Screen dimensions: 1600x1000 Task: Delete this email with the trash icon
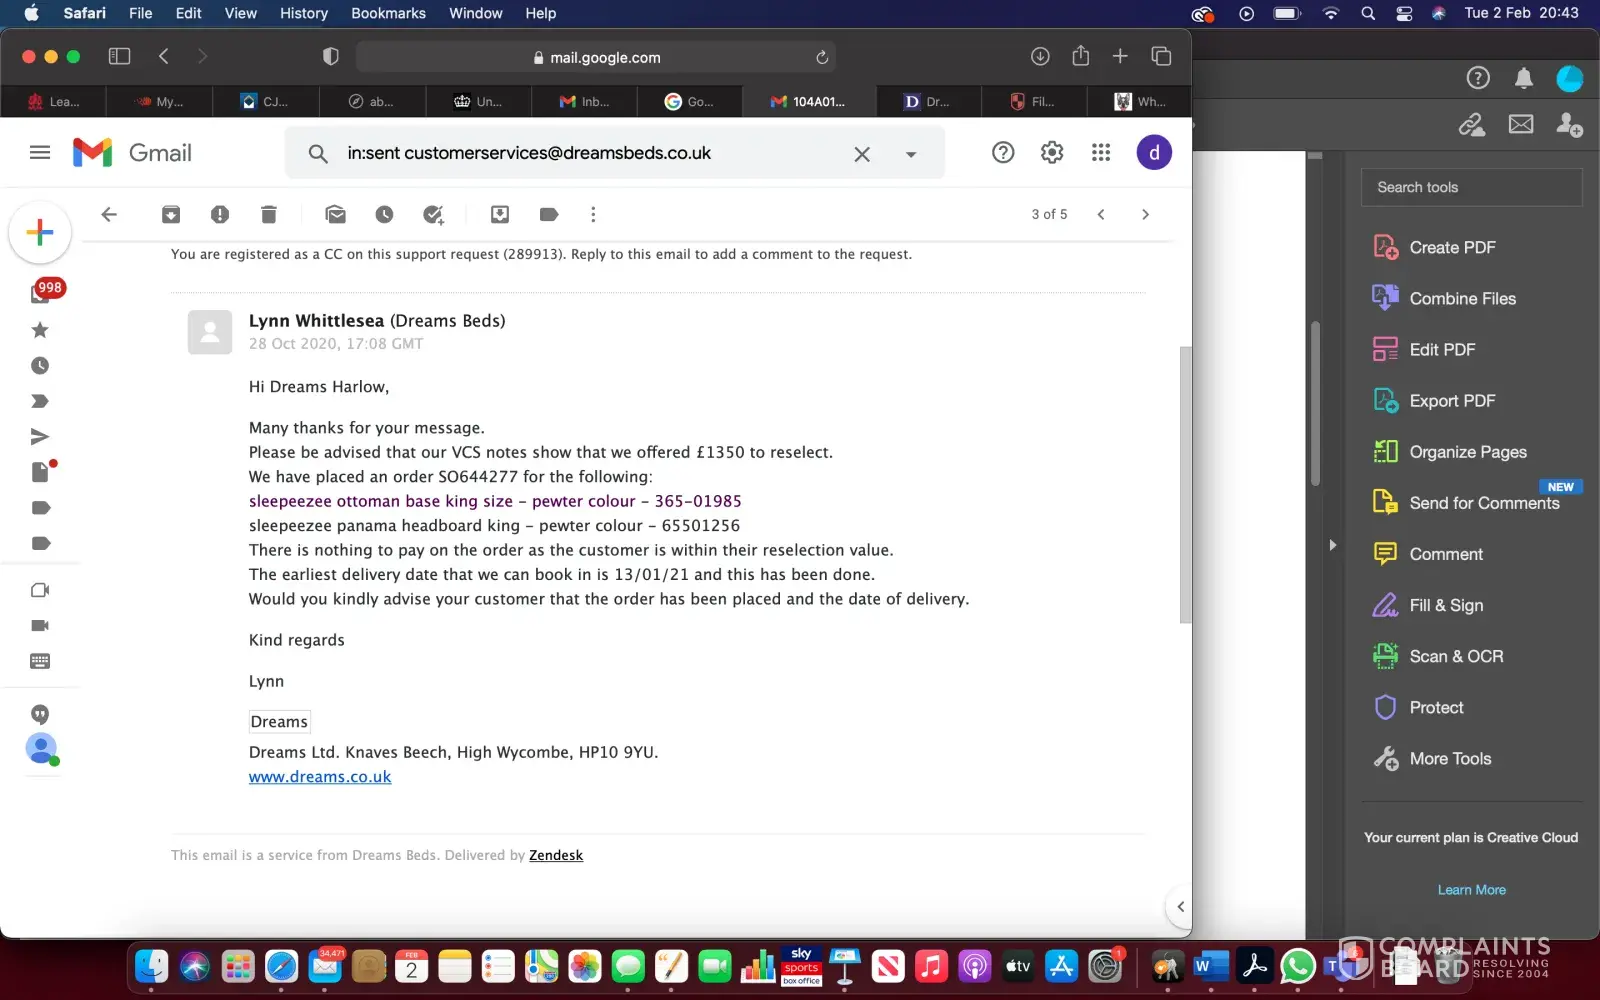[268, 214]
